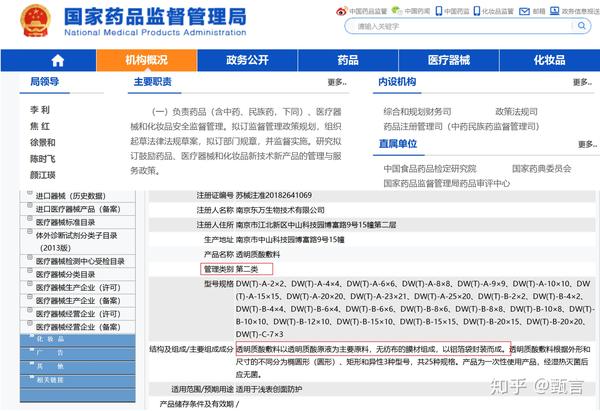The image size is (600, 411).
Task: Click 更多 beside 主要职责
Action: tap(337, 82)
